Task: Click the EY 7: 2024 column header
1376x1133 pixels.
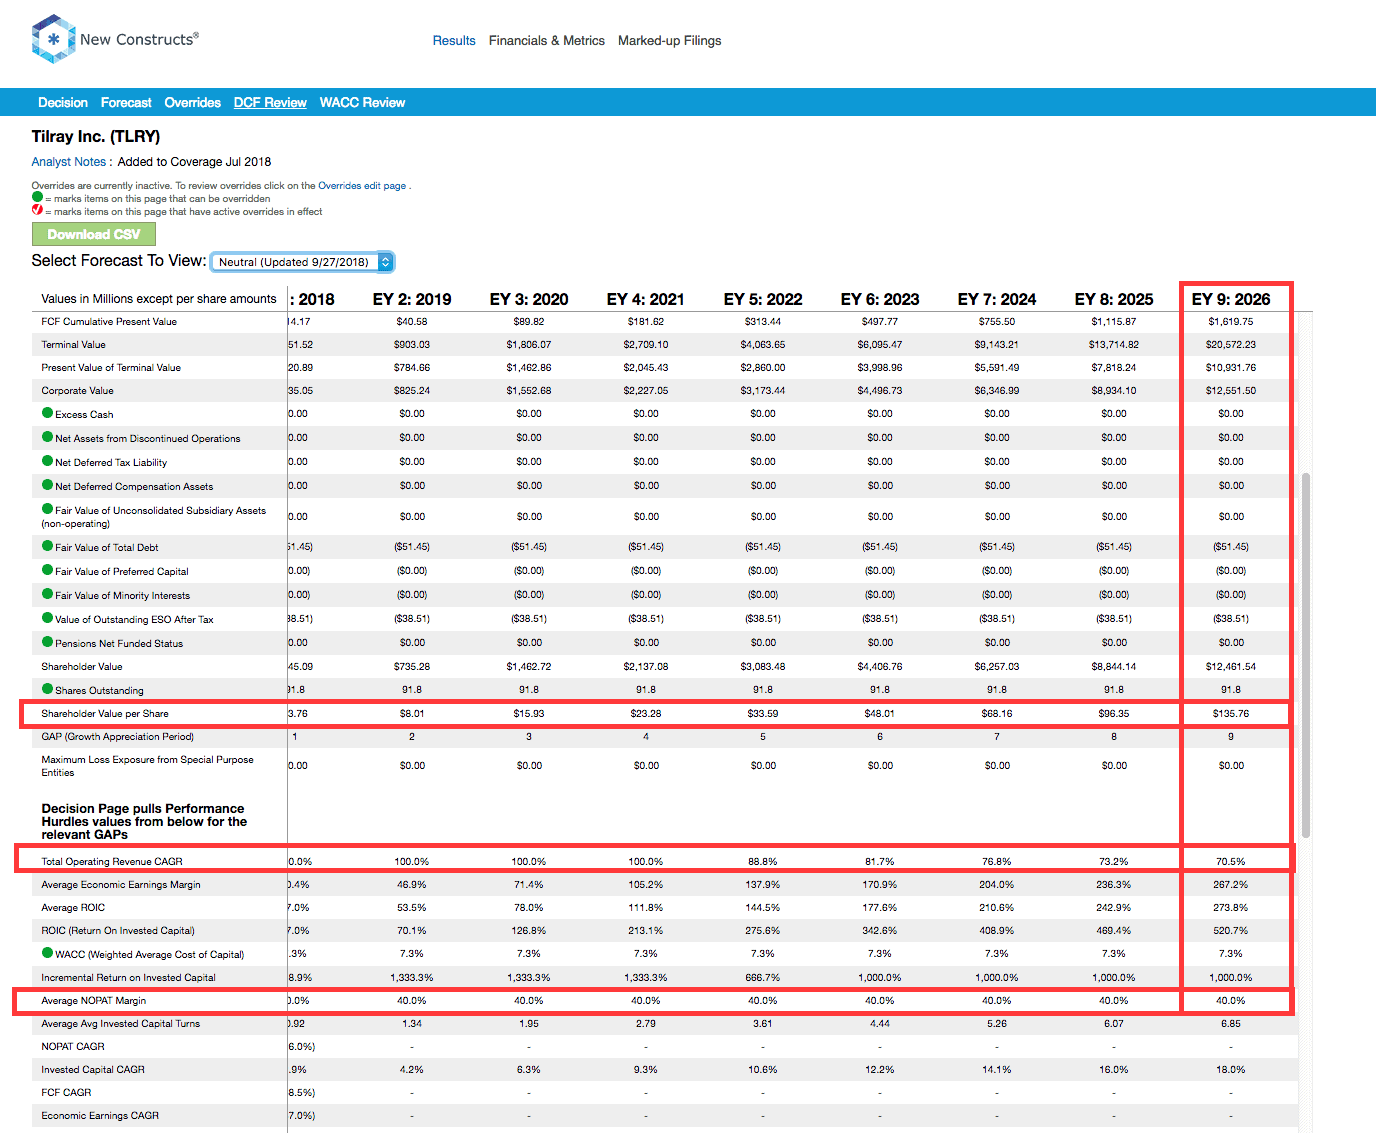Action: click(997, 299)
